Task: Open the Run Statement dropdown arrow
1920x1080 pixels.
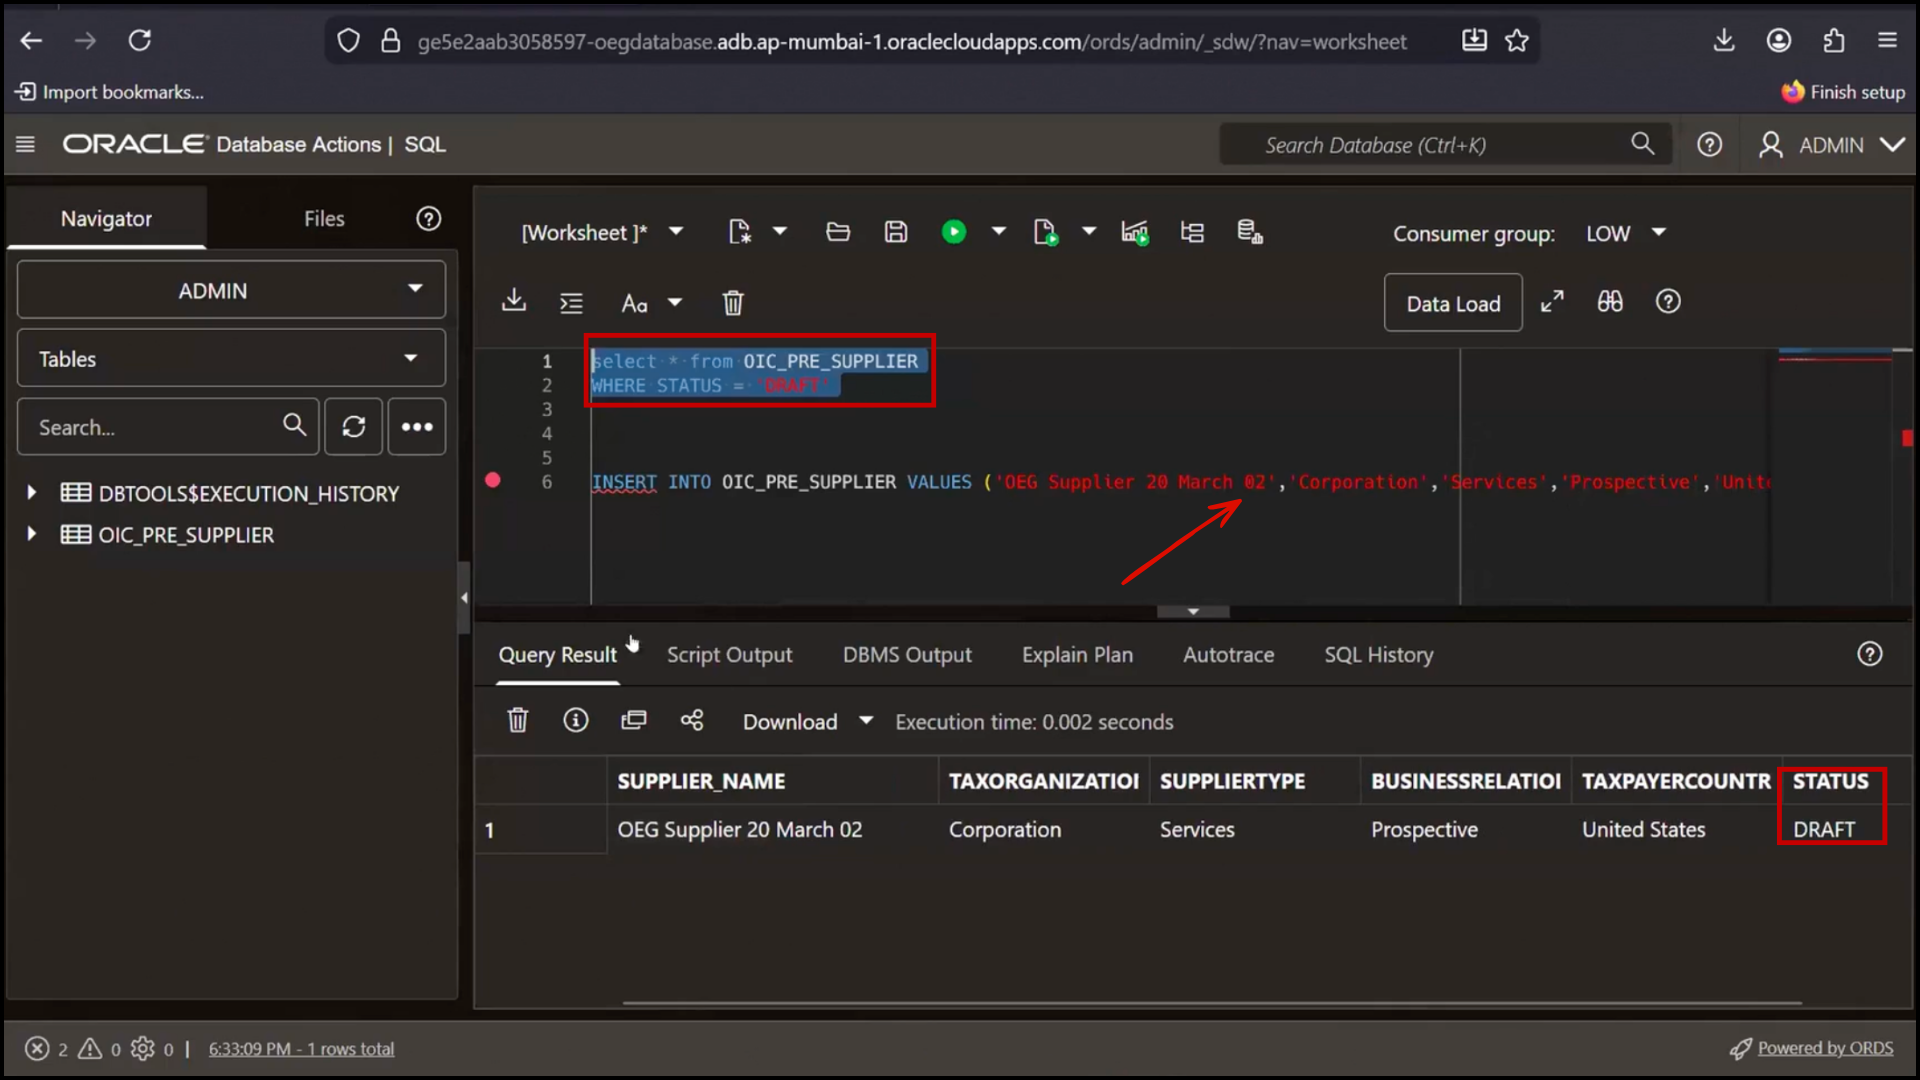Action: pyautogui.click(x=998, y=232)
